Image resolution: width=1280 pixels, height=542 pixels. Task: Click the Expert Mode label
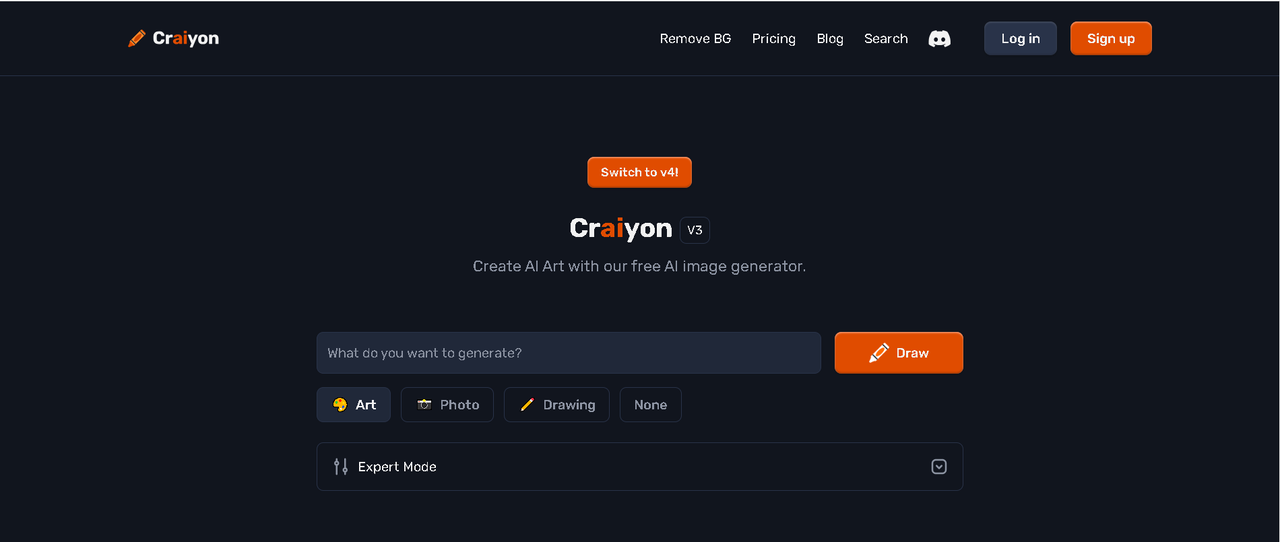(x=397, y=467)
